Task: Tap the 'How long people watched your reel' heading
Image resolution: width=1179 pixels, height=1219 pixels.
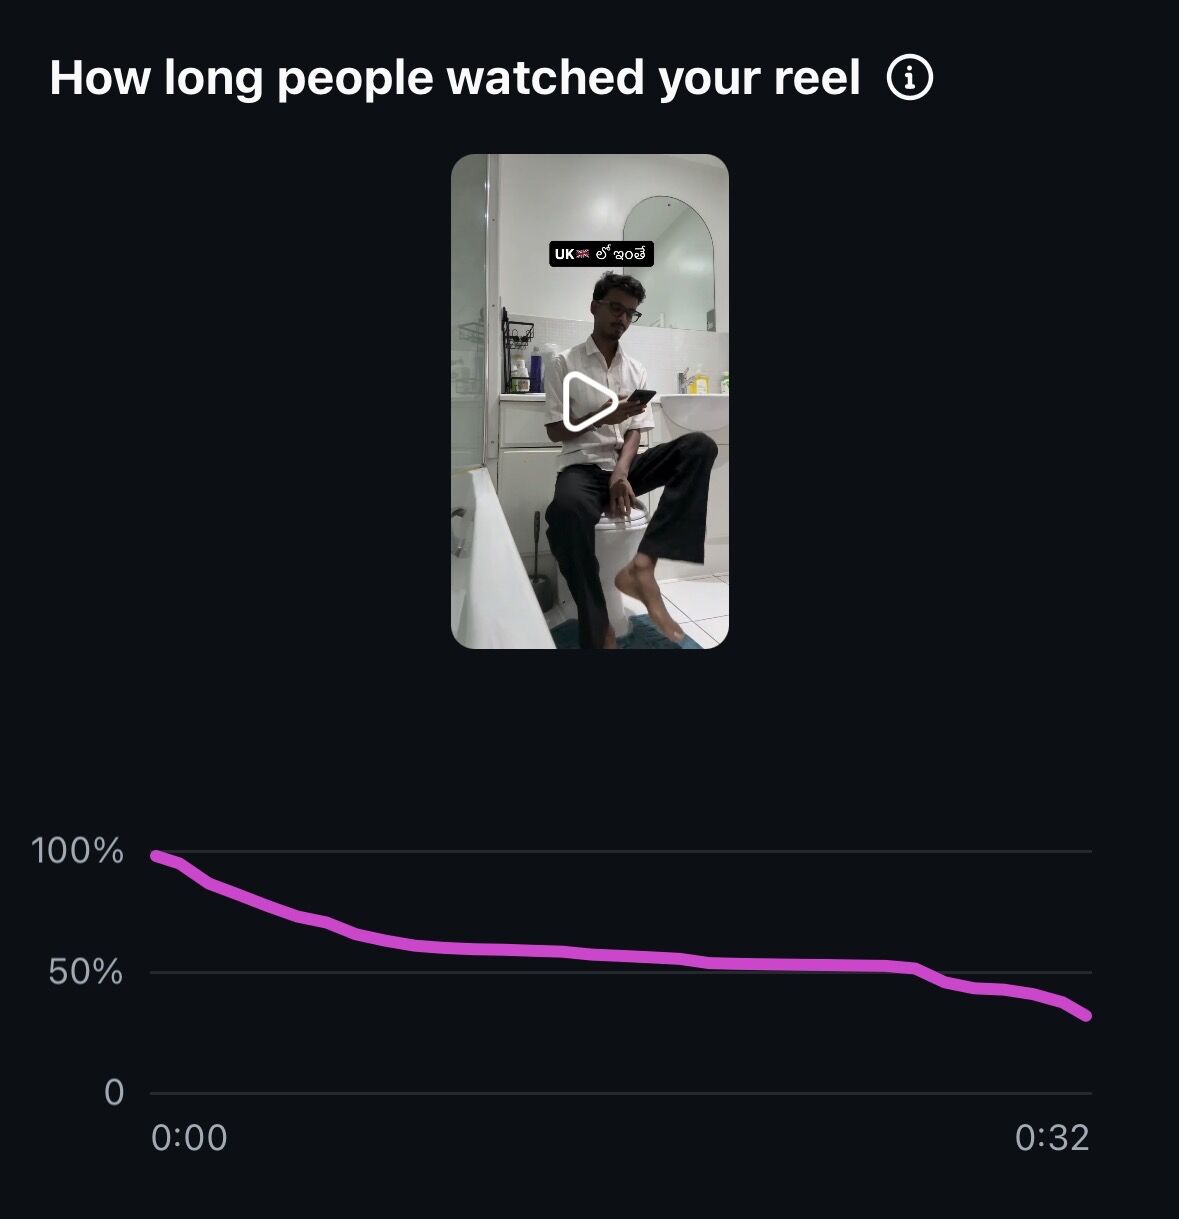Action: click(x=455, y=78)
